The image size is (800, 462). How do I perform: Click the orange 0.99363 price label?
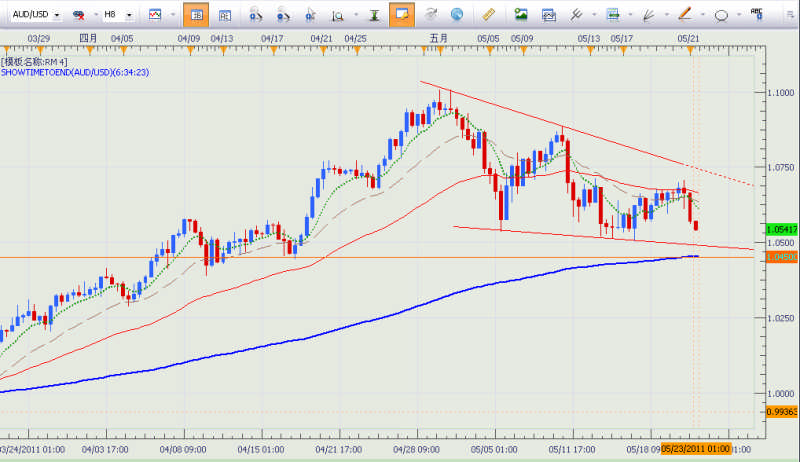point(782,412)
